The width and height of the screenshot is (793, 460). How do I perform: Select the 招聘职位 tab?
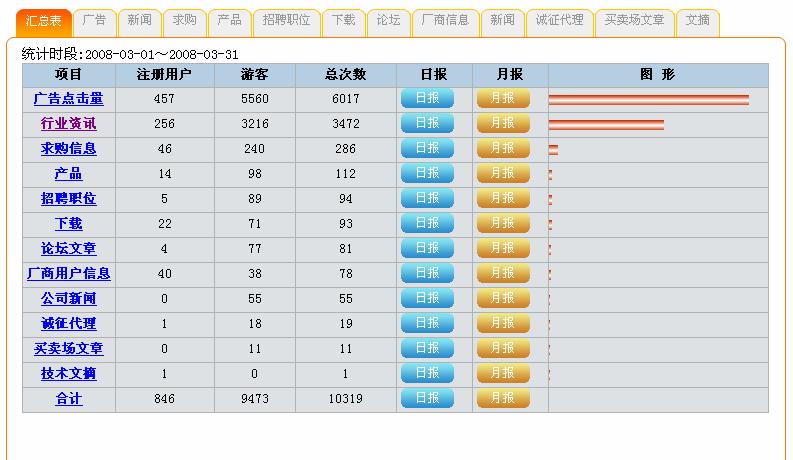point(286,20)
